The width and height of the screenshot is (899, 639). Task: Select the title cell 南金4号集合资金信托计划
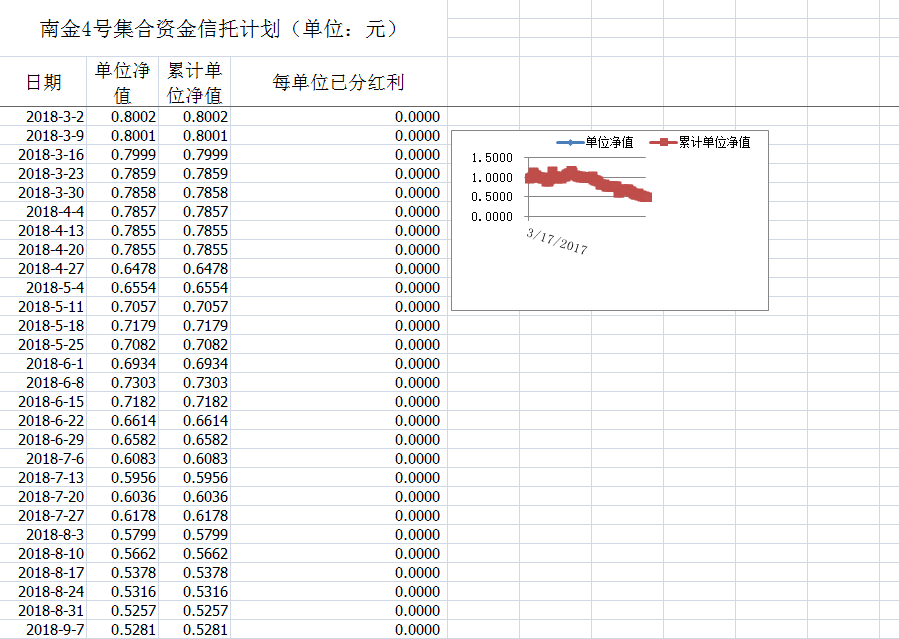point(224,28)
